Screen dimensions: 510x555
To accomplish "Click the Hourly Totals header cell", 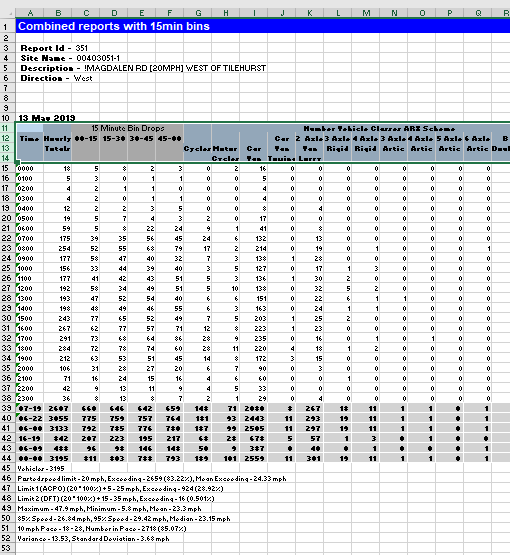I will pyautogui.click(x=57, y=143).
